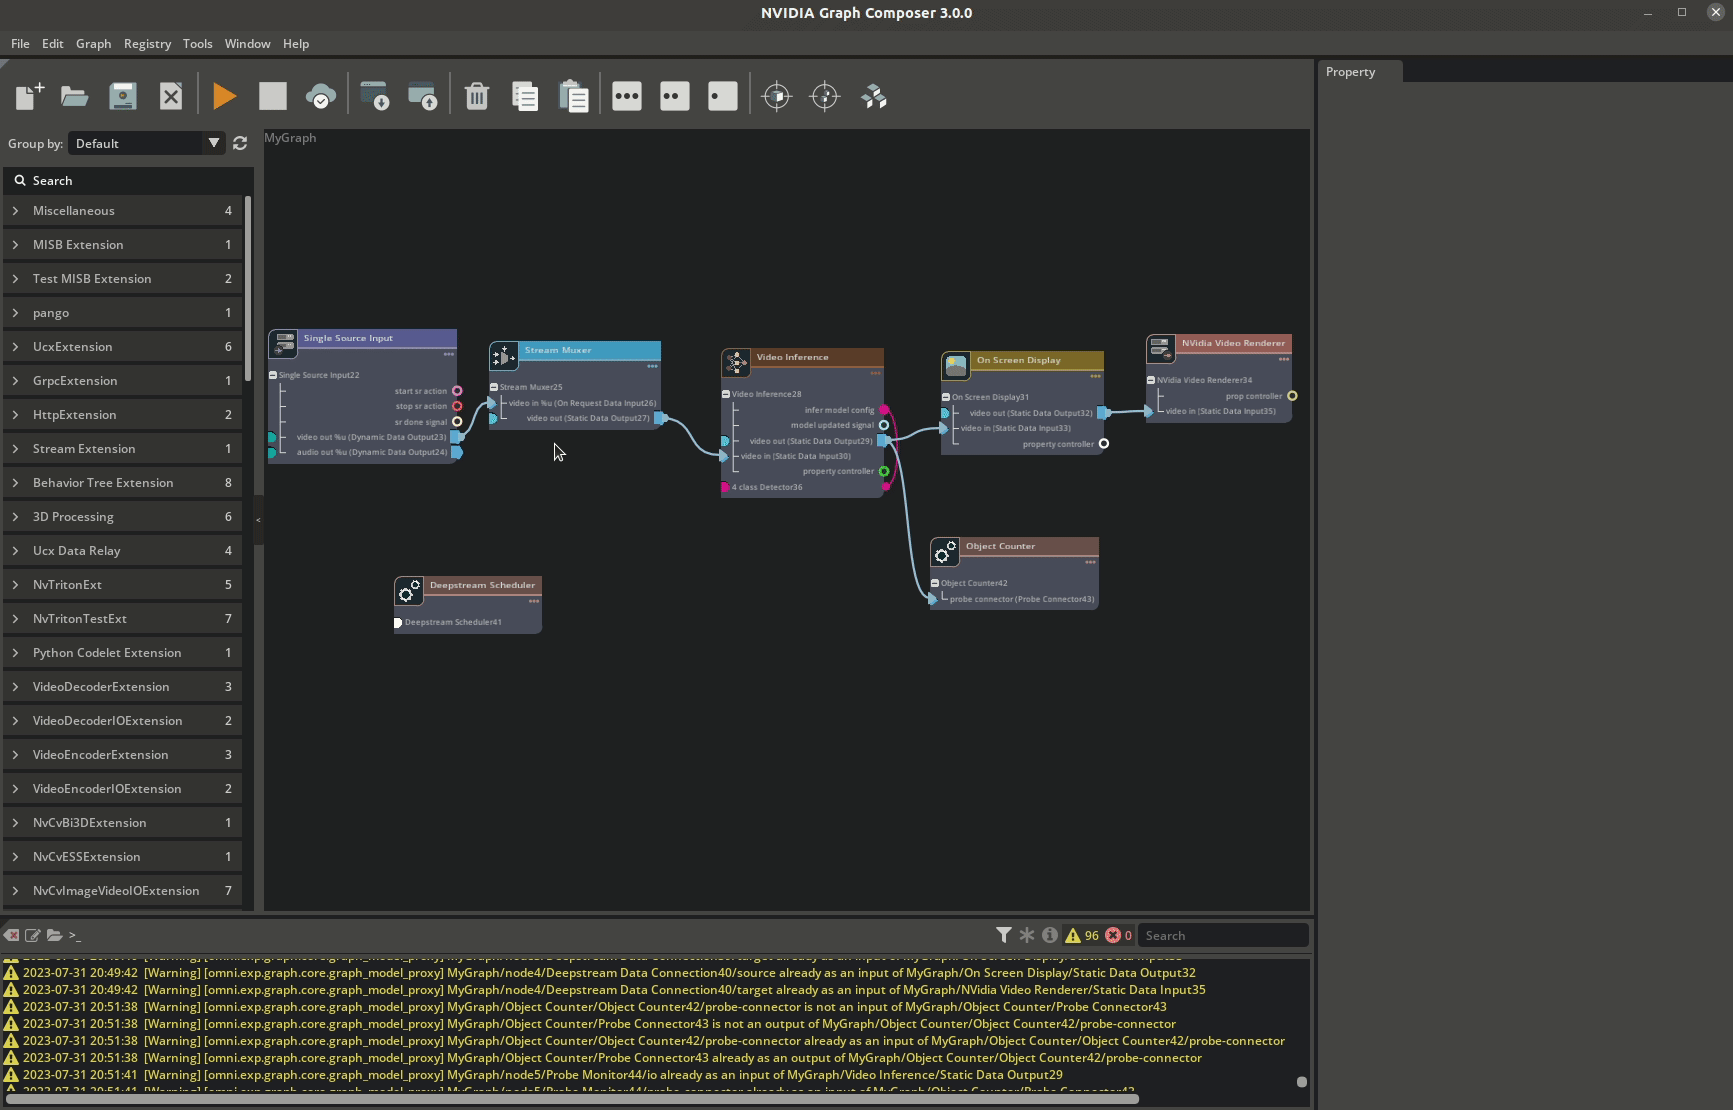Image resolution: width=1733 pixels, height=1110 pixels.
Task: Open the Group by Default dropdown
Action: 147,143
